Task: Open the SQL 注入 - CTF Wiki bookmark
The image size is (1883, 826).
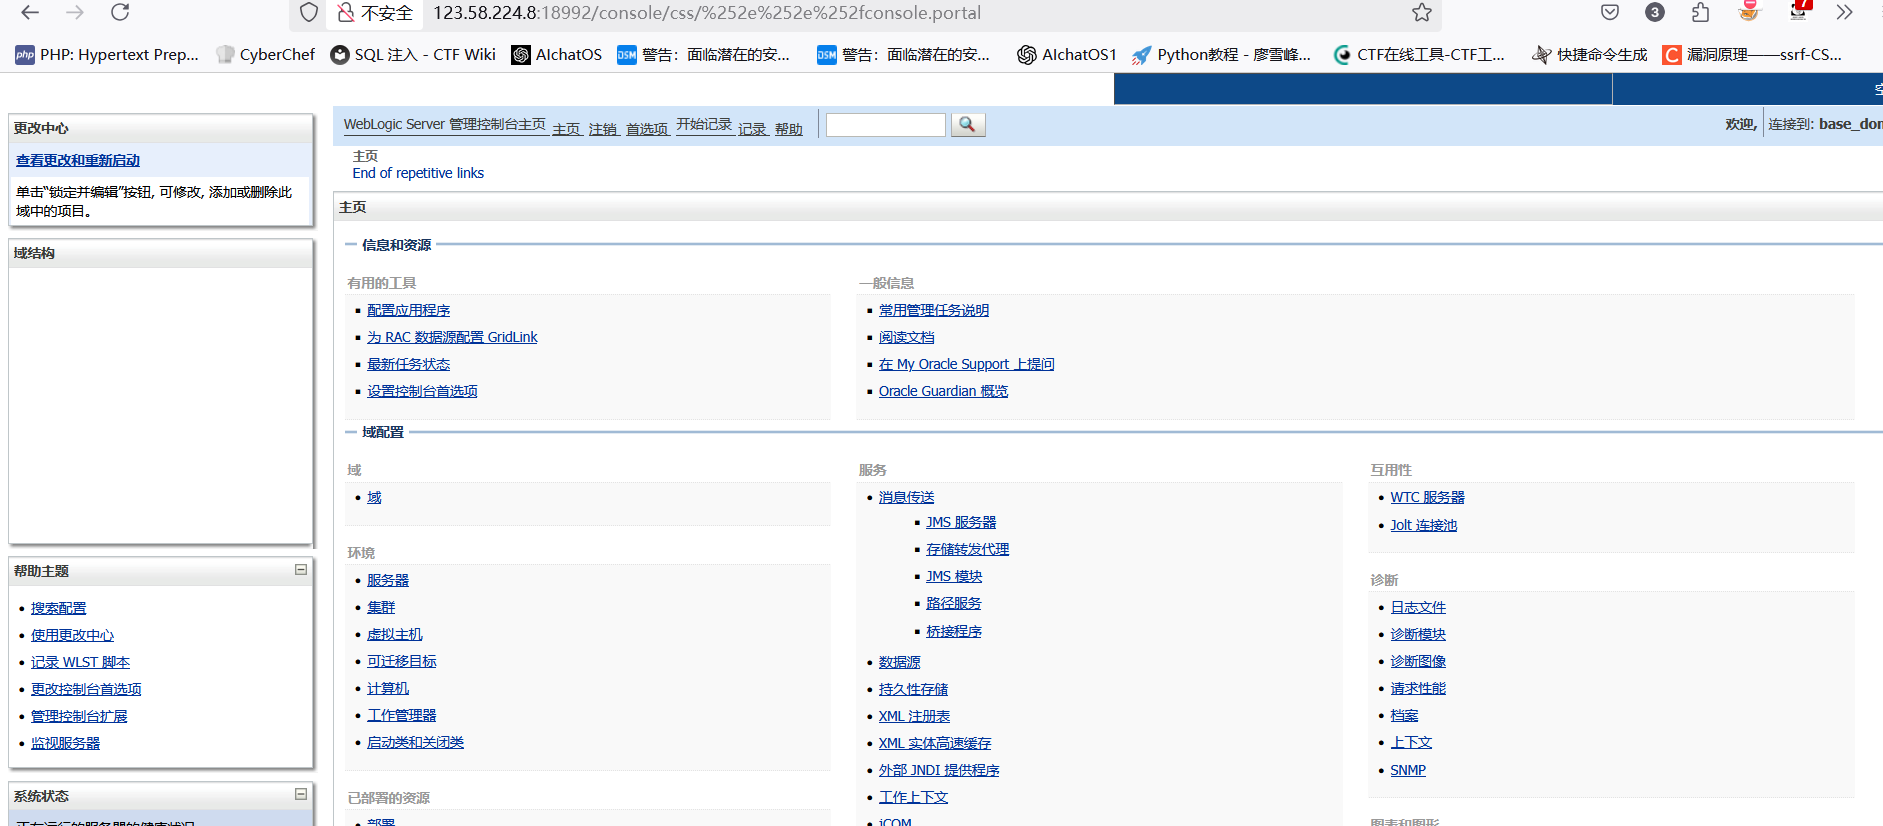Action: (x=413, y=55)
